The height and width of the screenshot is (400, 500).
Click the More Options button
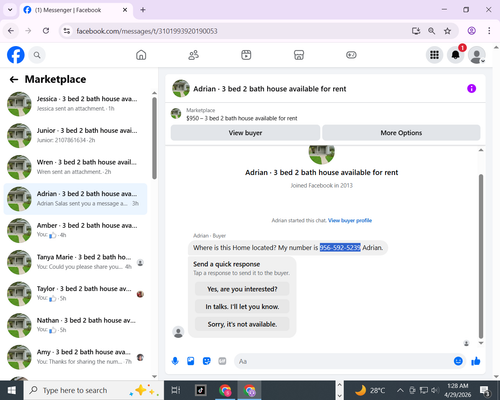pos(401,133)
